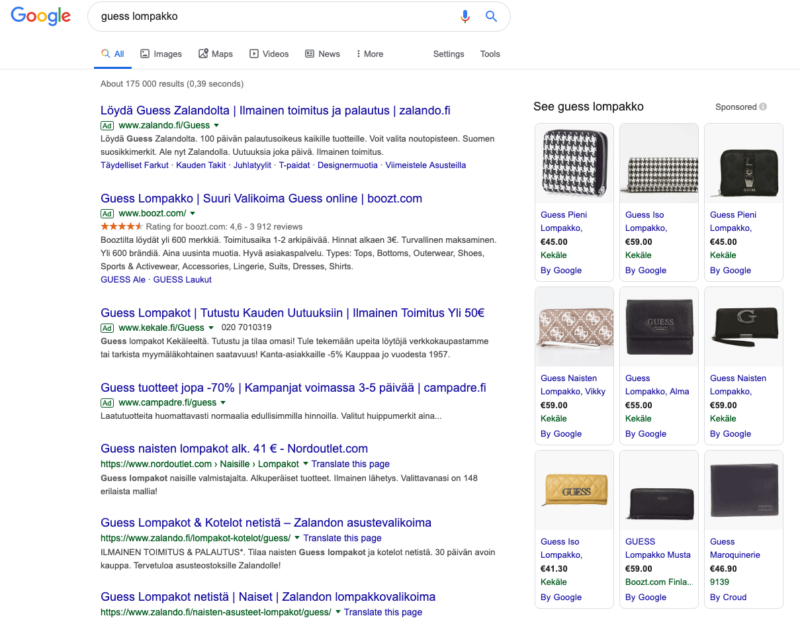Click 'Translate this page' for Nordoutlet result
Screen dimensions: 800x618
click(x=351, y=464)
